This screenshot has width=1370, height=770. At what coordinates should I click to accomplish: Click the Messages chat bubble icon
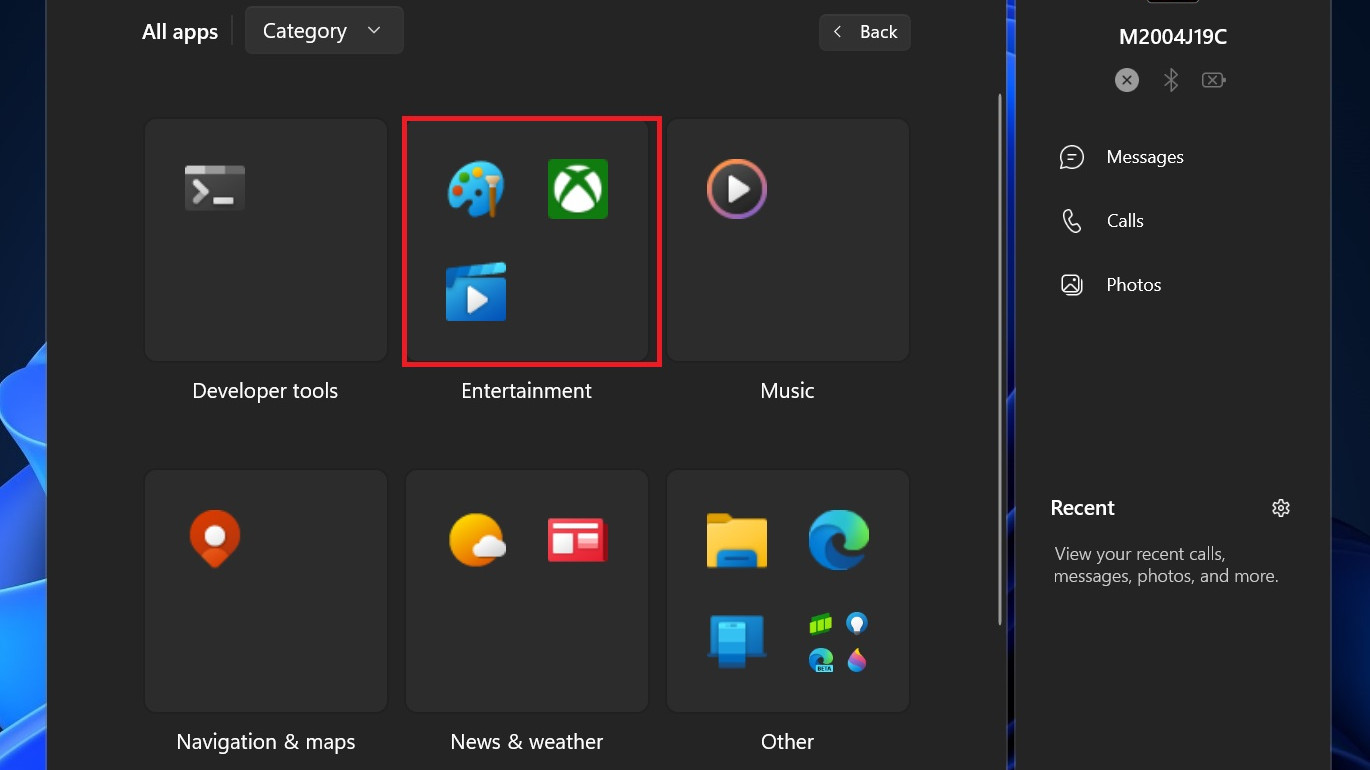coord(1072,157)
